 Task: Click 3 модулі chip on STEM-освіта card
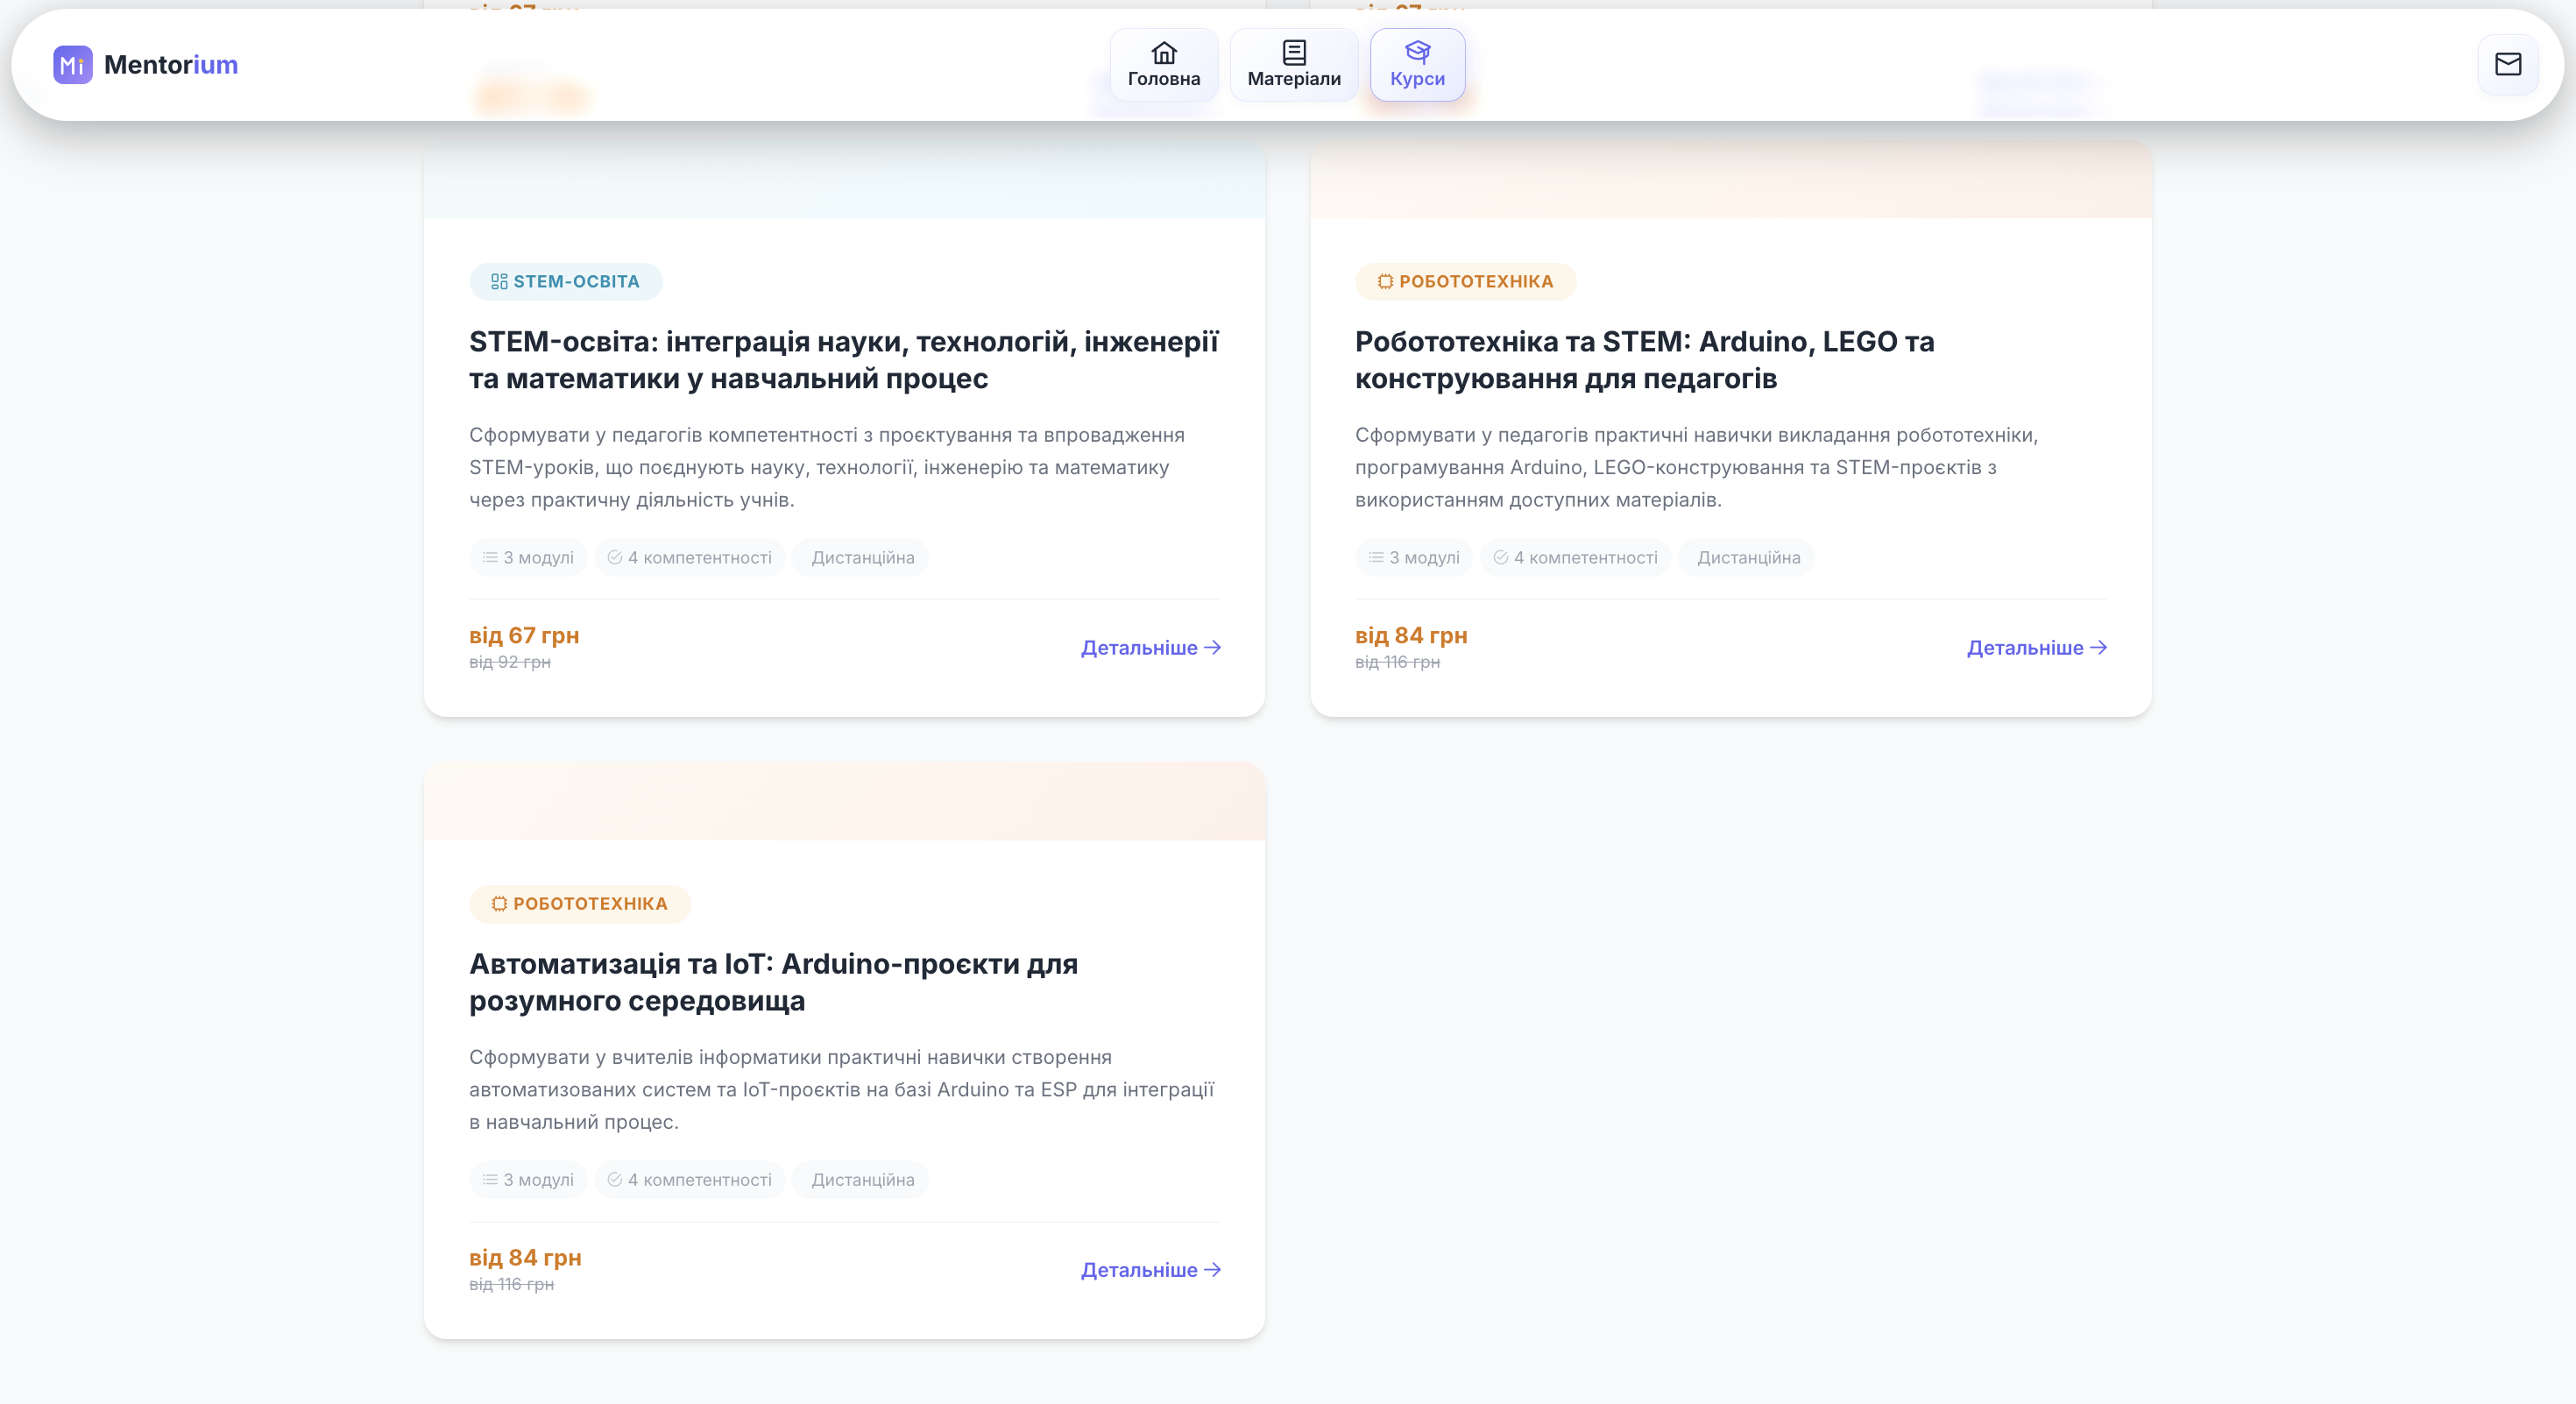(528, 558)
